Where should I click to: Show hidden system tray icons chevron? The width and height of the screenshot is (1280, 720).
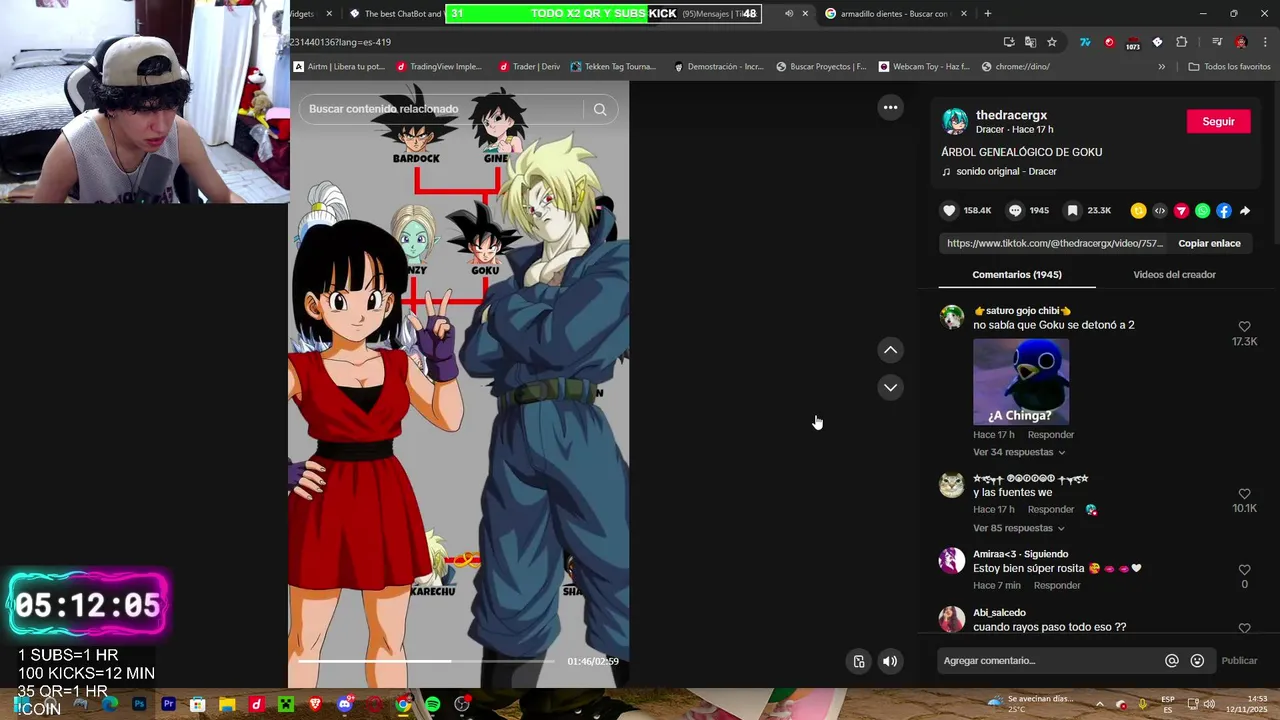(x=1099, y=704)
